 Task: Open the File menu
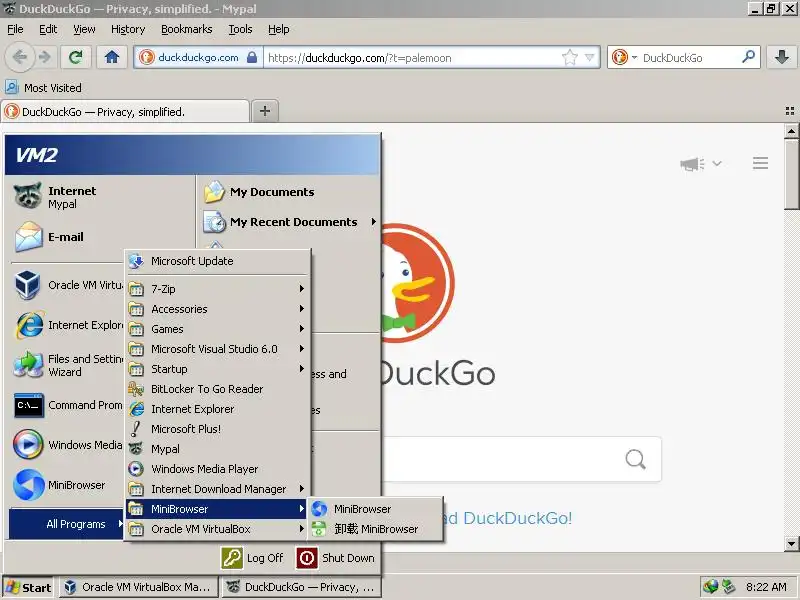[x=15, y=29]
